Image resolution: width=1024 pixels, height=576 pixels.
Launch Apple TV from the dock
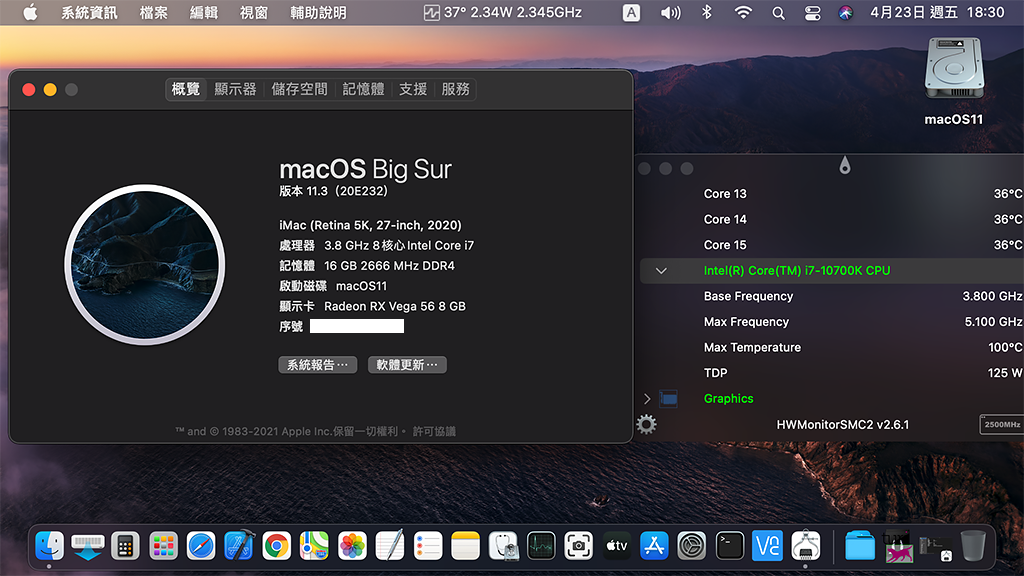616,545
